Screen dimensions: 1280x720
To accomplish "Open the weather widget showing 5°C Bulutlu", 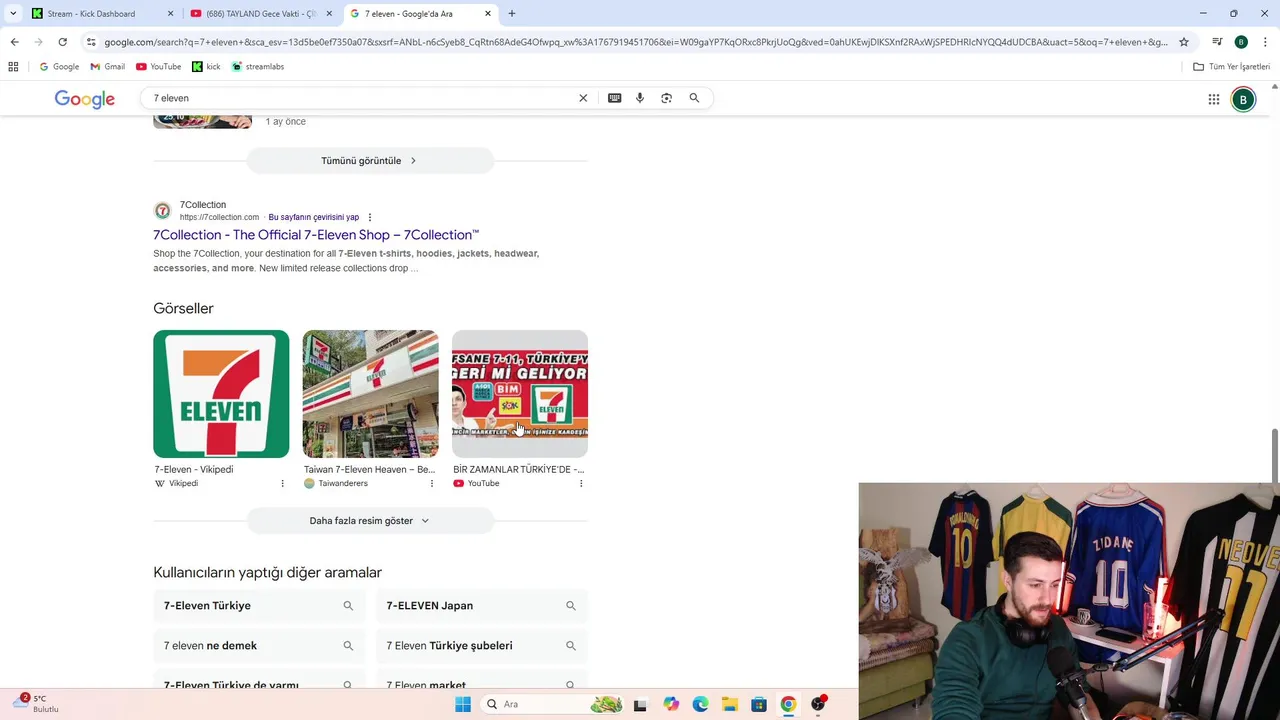I will tap(38, 704).
